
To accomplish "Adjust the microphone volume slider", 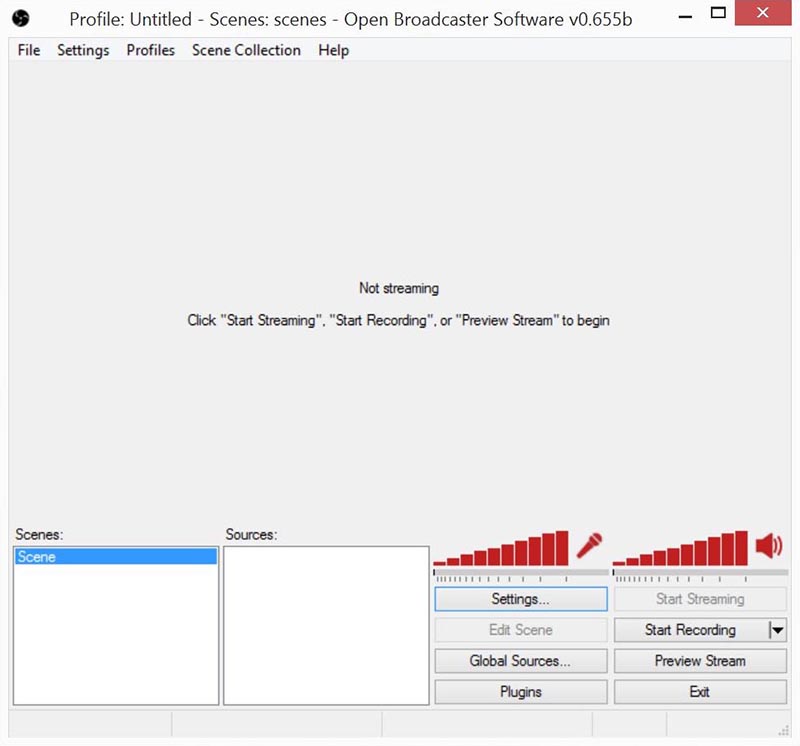I will coord(520,576).
